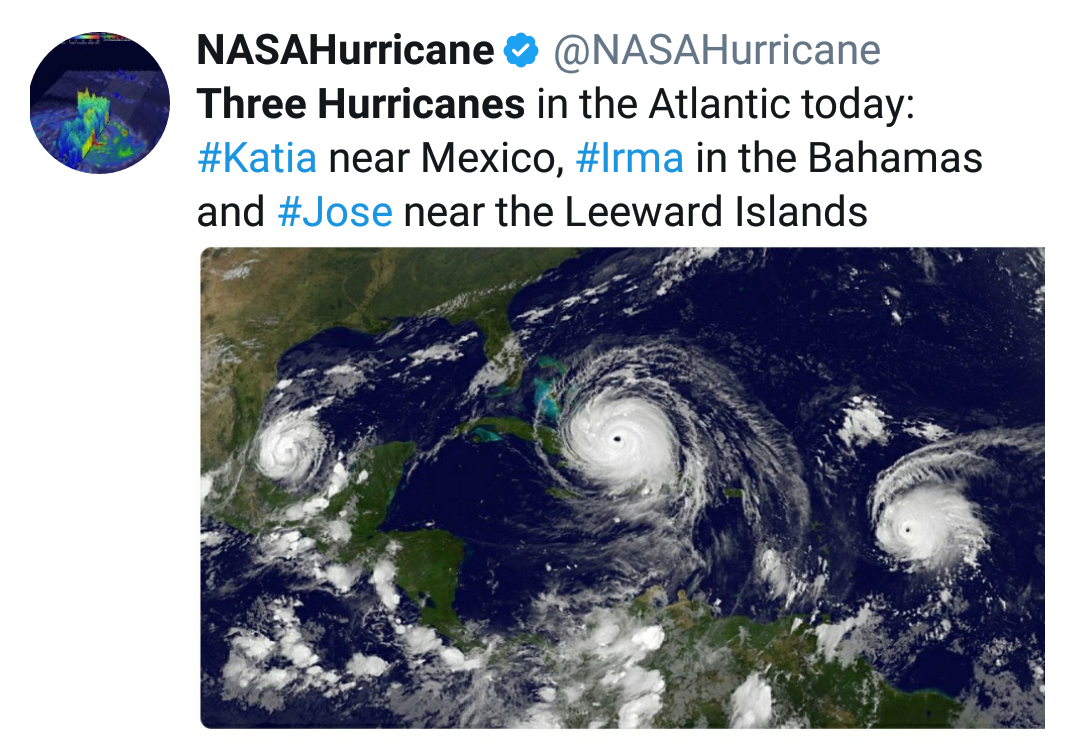Click the word 'Mexico,' in the tweet
This screenshot has width=1066, height=756.
coord(493,158)
